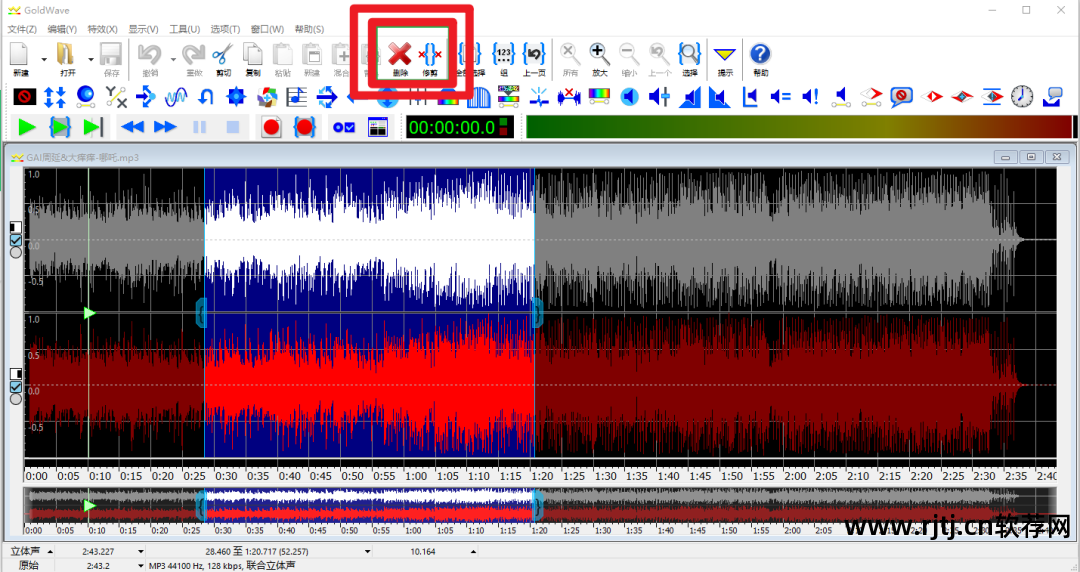Uncheck the upper (white) channel checkbox
The height and width of the screenshot is (572, 1080).
(x=16, y=240)
